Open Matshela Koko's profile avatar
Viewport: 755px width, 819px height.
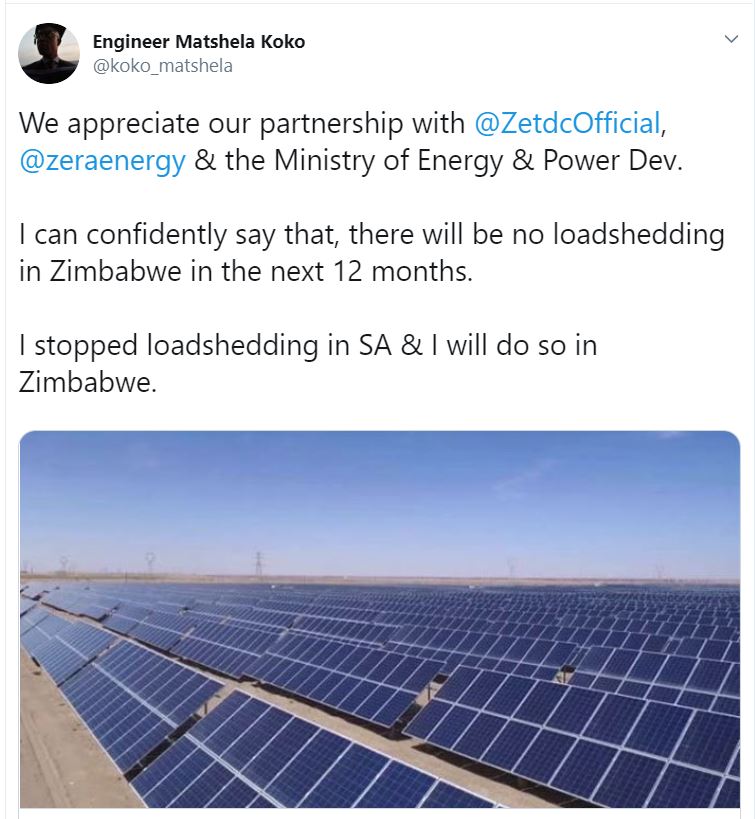(x=49, y=53)
